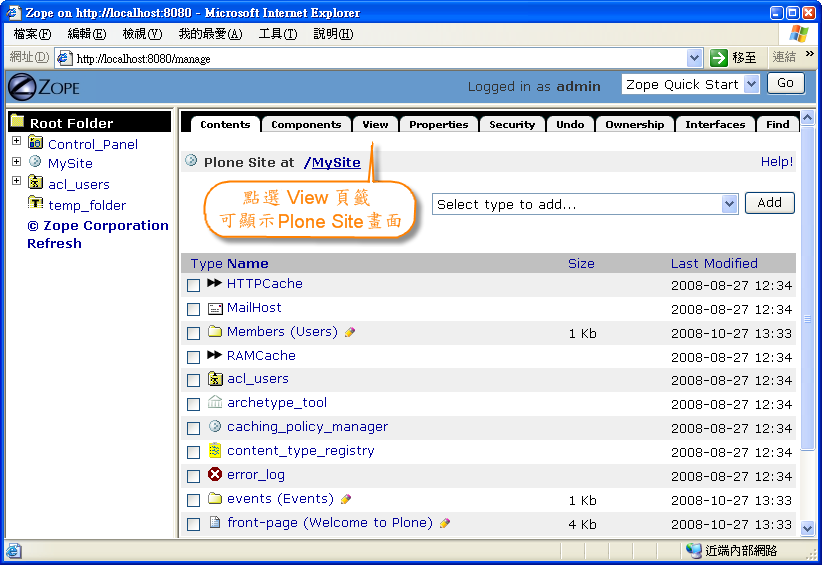Click the green Go arrow in address bar
Image resolution: width=822 pixels, height=565 pixels.
click(x=719, y=58)
